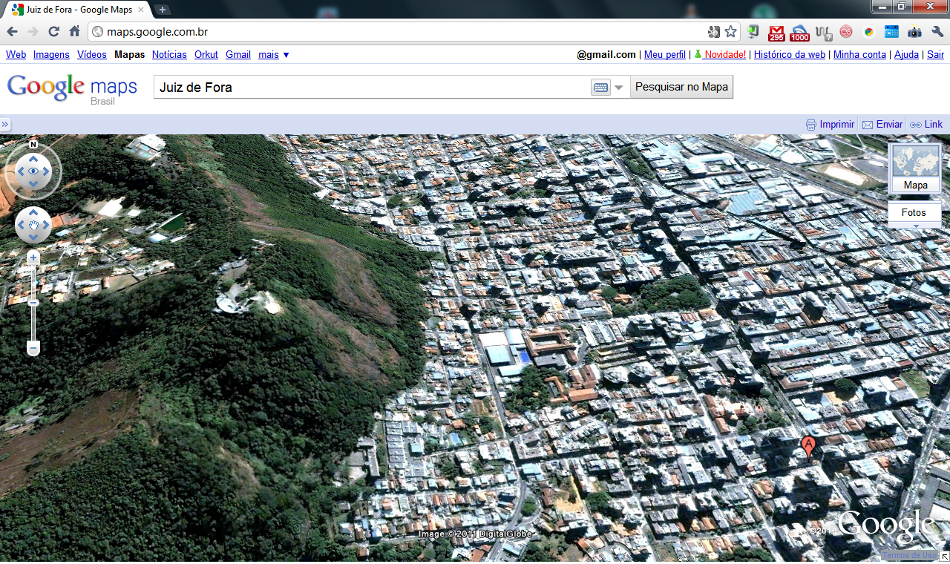Viewport: 950px width, 564px height.
Task: Switch to Mapa view thumbnail
Action: click(914, 168)
